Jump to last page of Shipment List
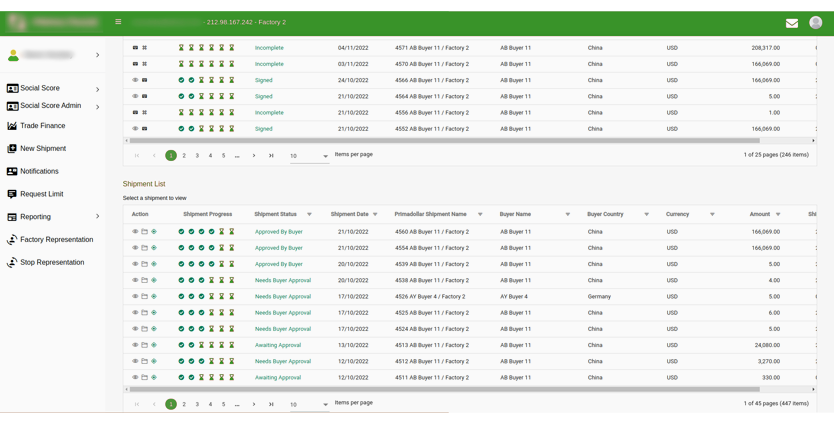834x423 pixels. click(x=271, y=404)
